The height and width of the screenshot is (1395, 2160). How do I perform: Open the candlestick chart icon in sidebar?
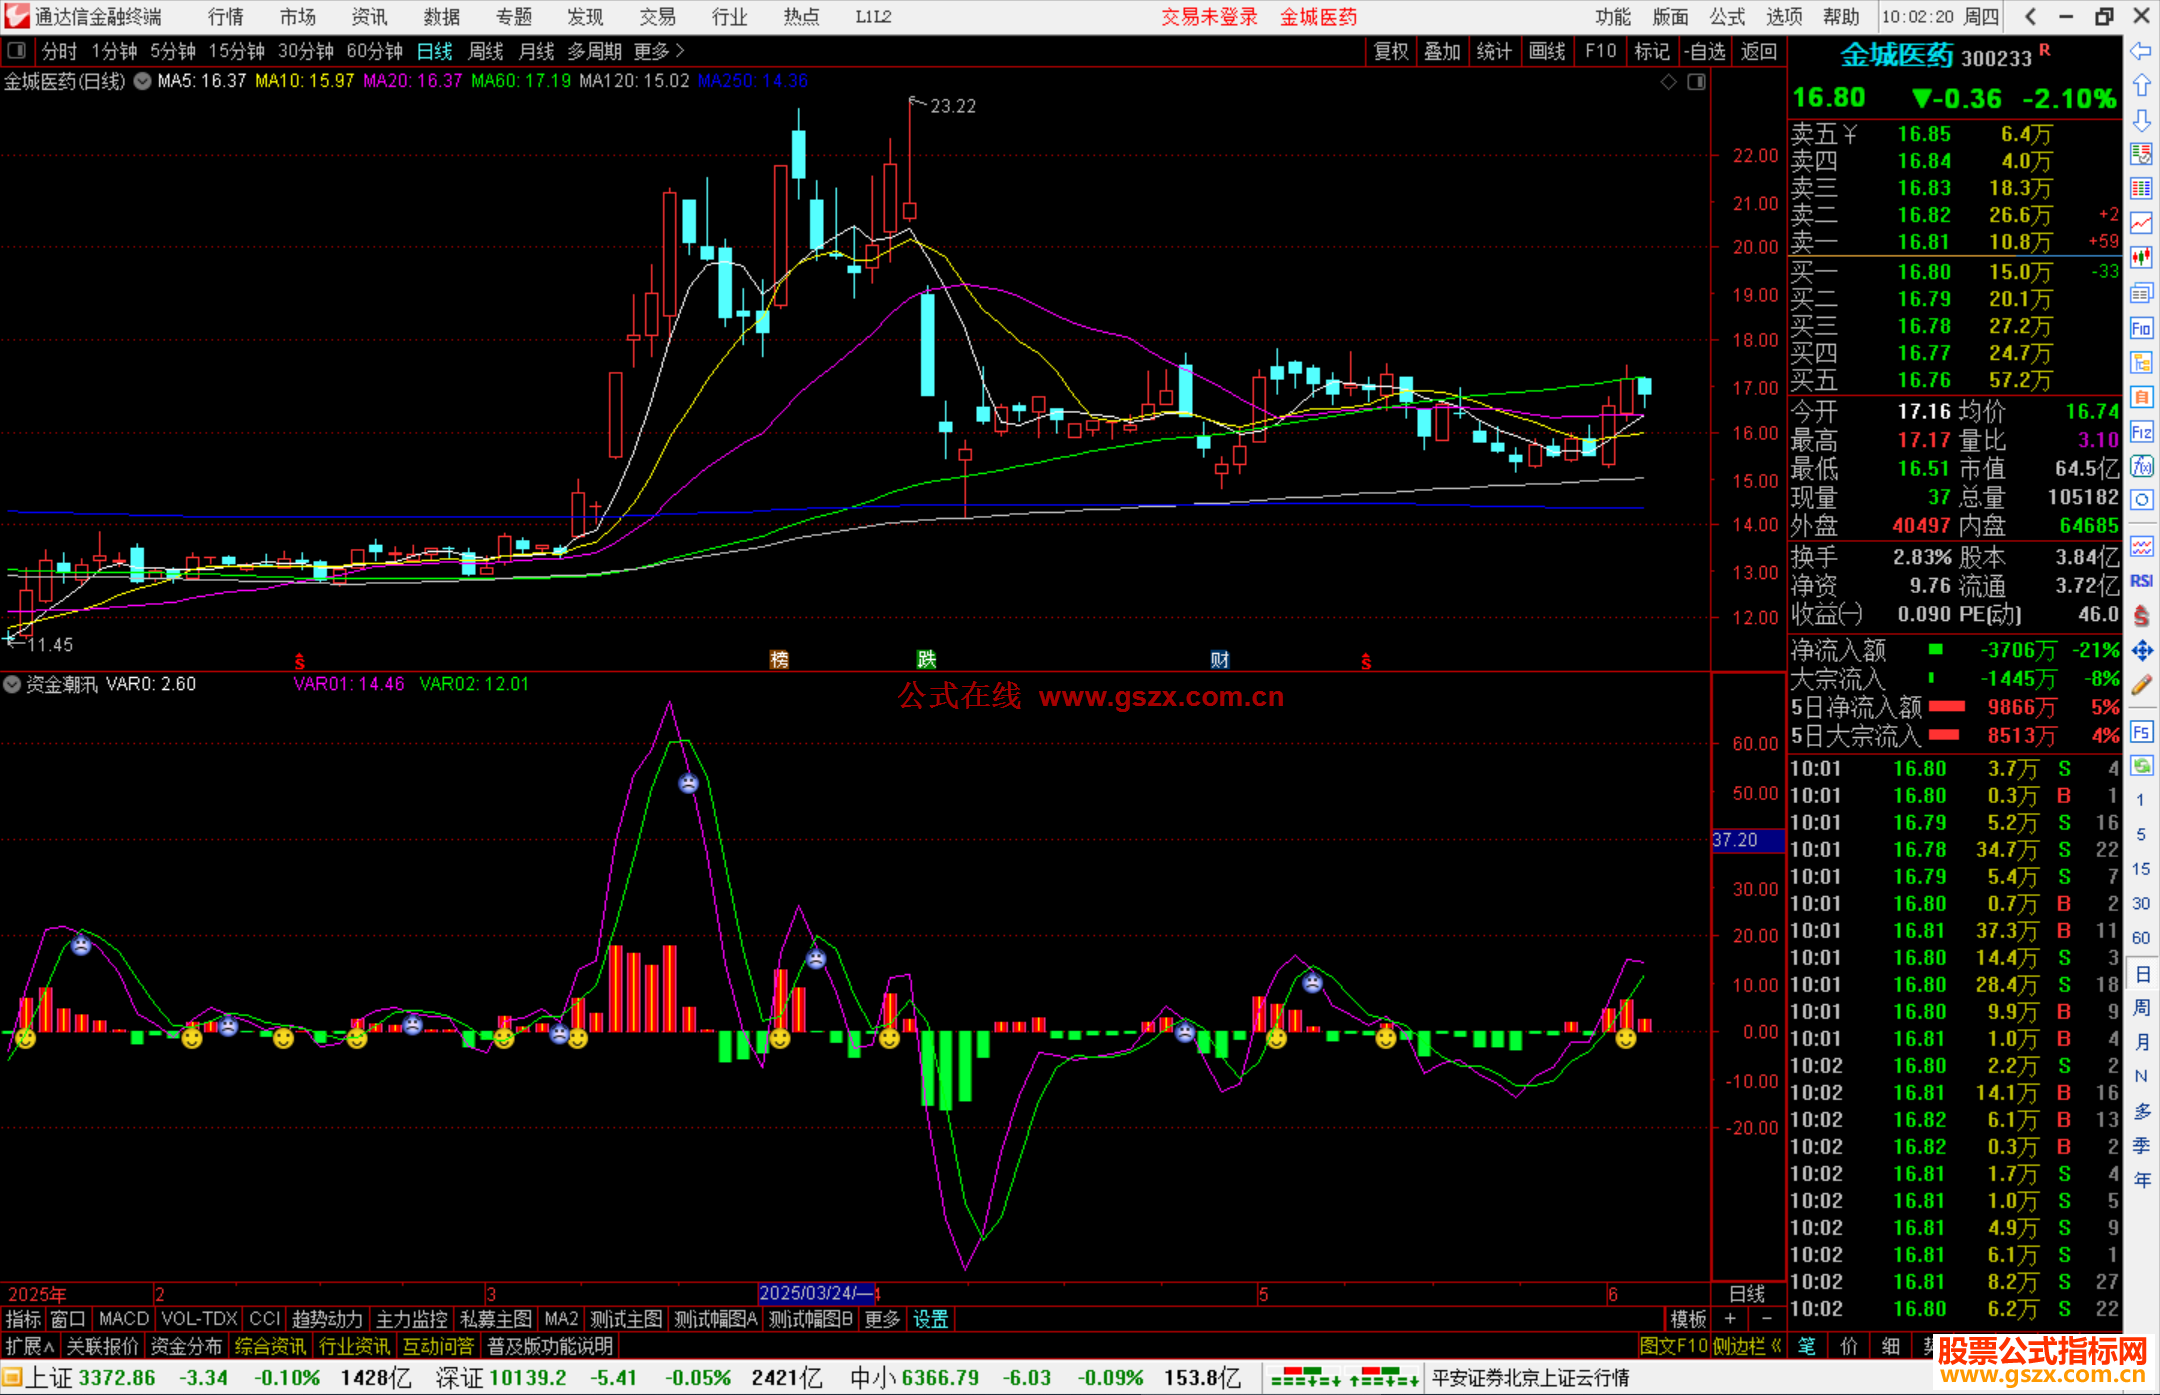tap(2141, 258)
